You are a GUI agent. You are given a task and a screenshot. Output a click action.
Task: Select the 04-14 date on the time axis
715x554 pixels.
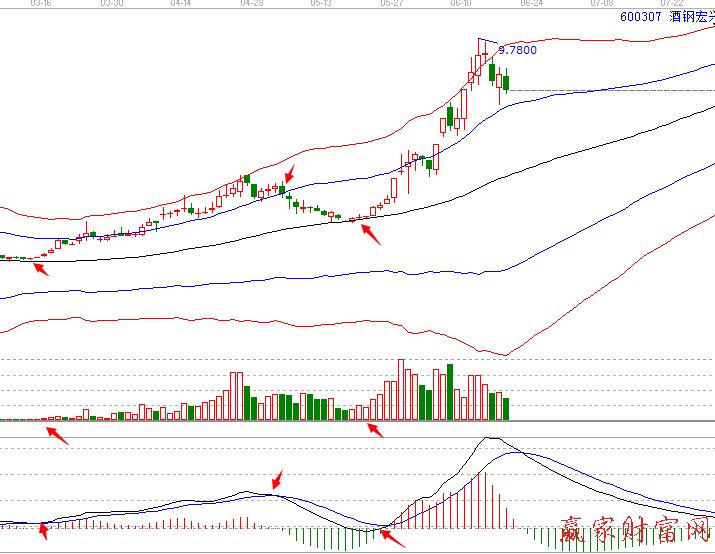pyautogui.click(x=181, y=4)
